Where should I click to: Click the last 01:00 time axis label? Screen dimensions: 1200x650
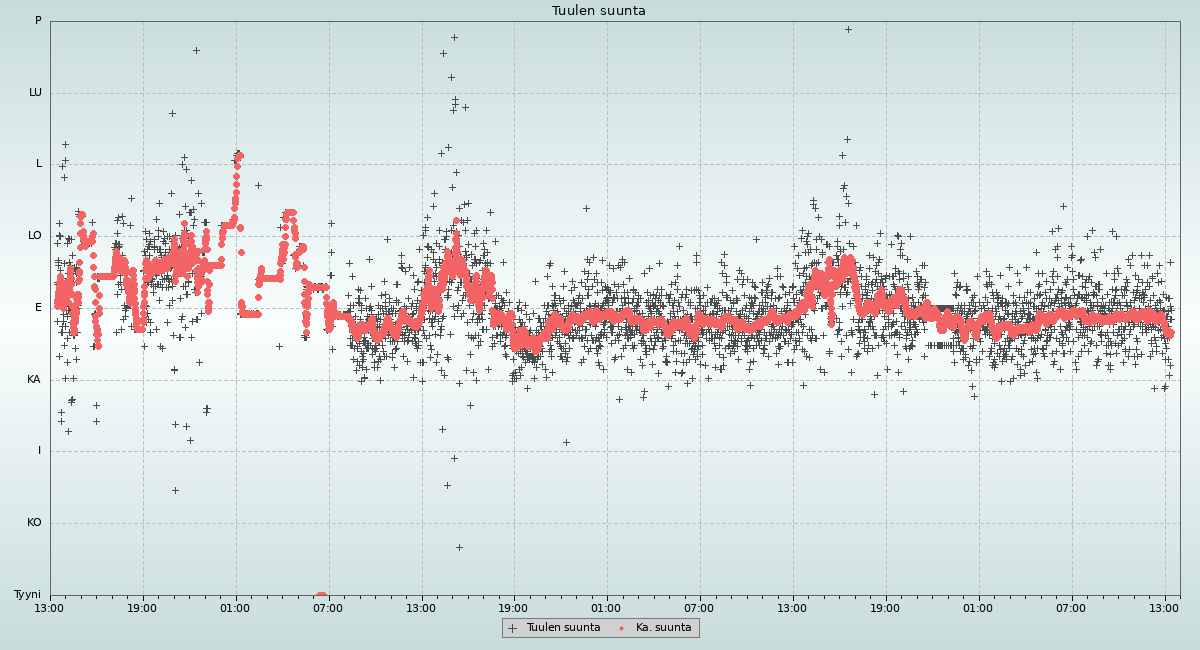click(x=978, y=607)
